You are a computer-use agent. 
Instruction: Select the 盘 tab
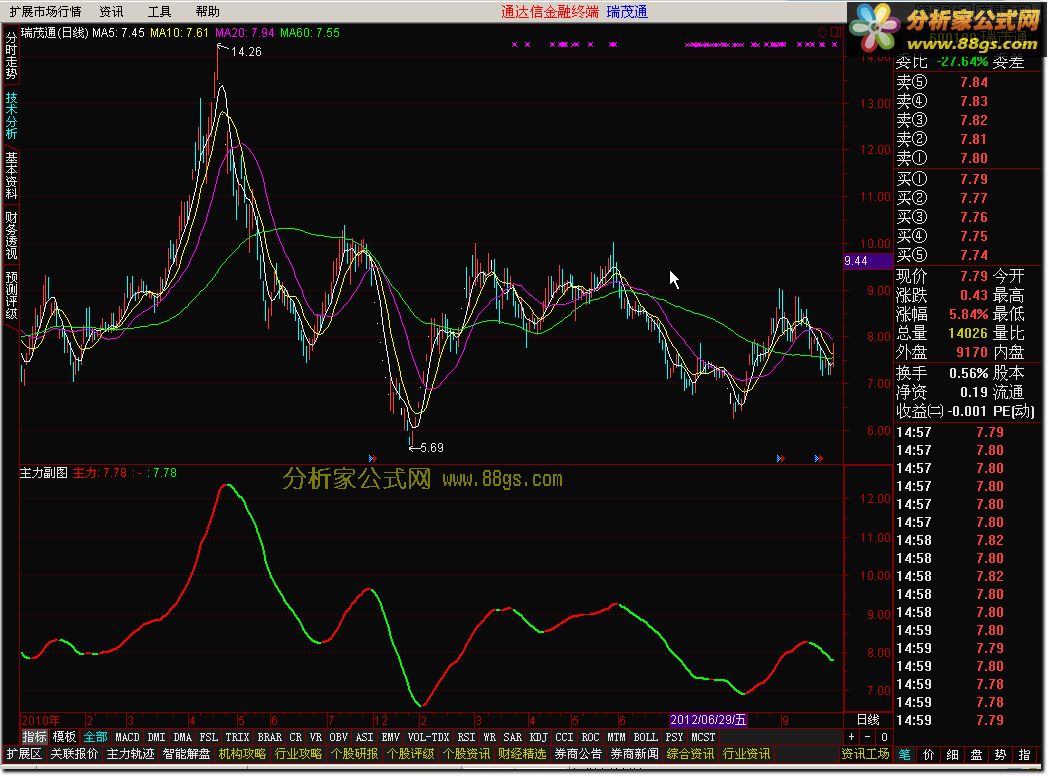click(976, 755)
